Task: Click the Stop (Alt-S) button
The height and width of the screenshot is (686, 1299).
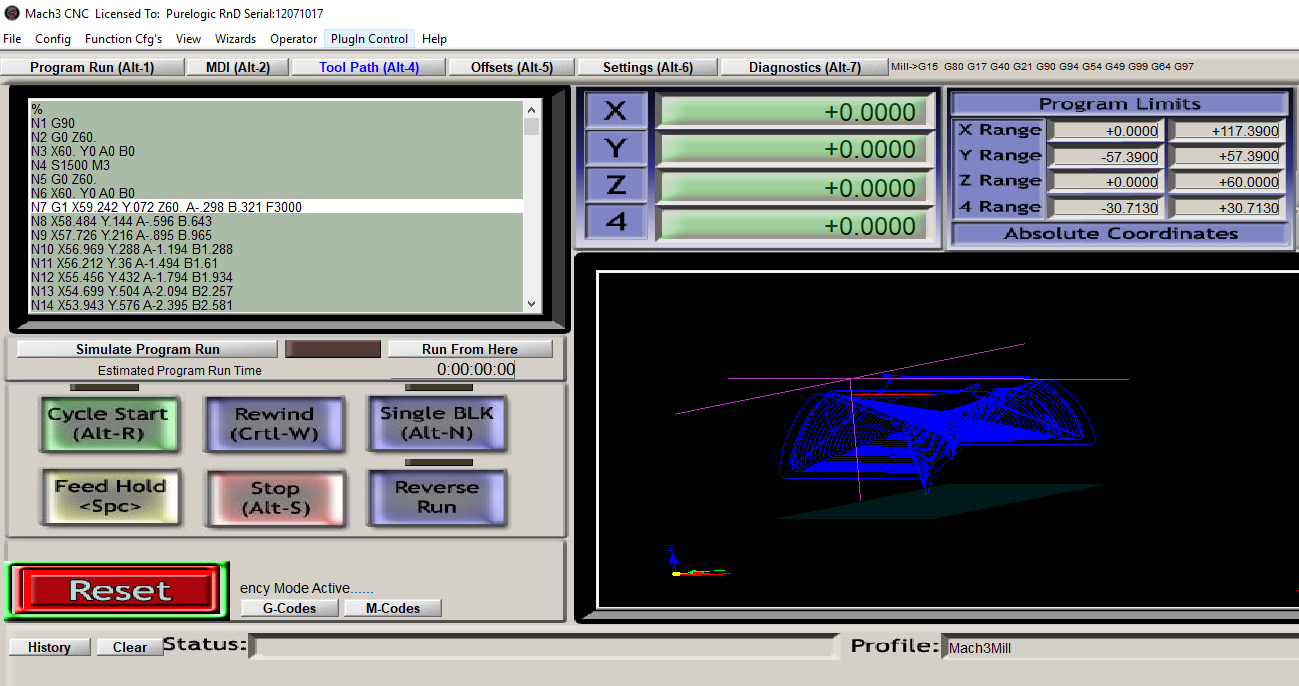Action: (275, 498)
